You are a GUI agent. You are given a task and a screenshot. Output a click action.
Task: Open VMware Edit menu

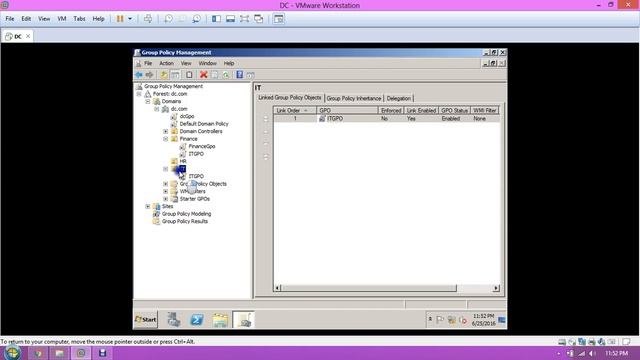pyautogui.click(x=26, y=19)
